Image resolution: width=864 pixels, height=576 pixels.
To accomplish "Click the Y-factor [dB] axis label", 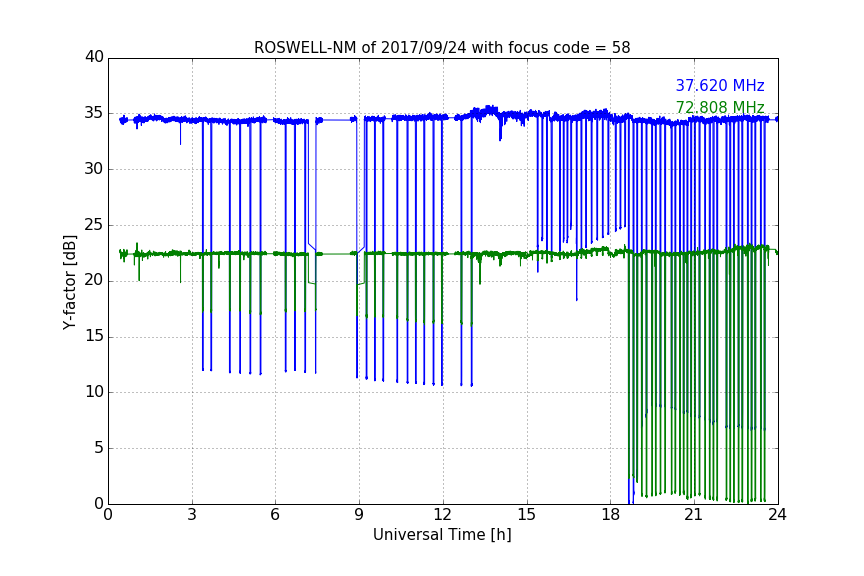I will [x=69, y=282].
